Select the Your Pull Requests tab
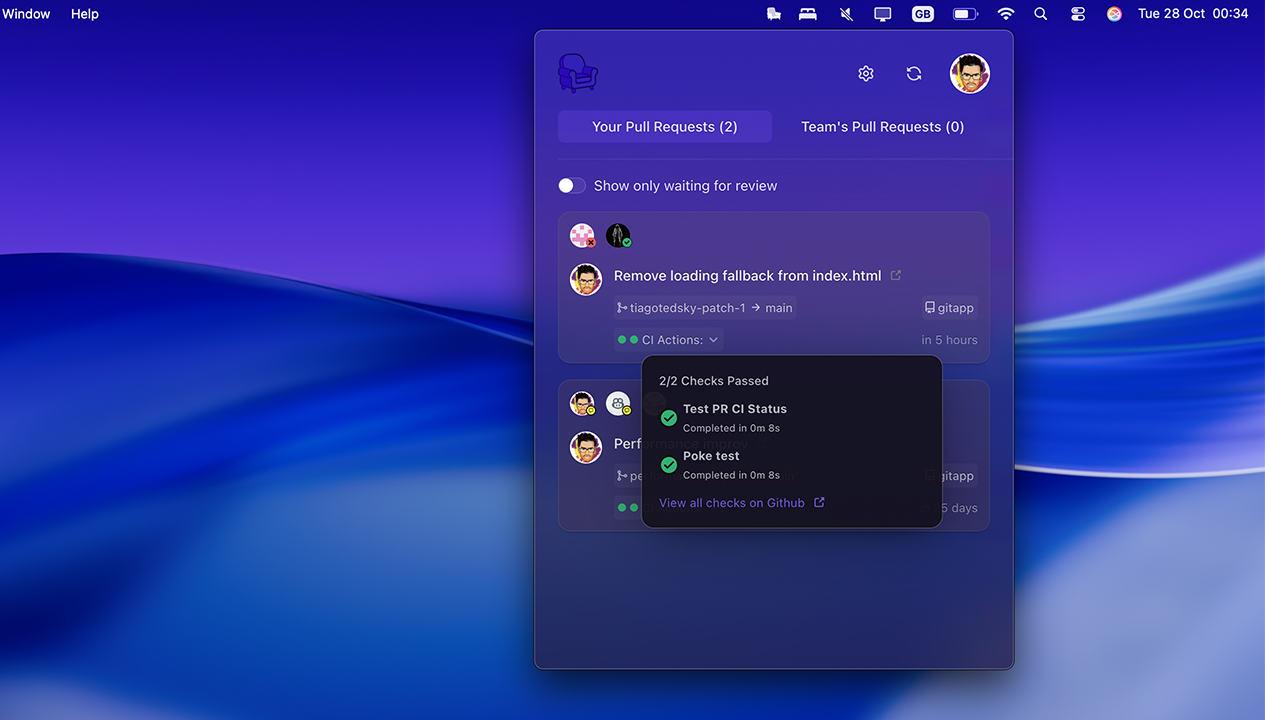Image resolution: width=1265 pixels, height=720 pixels. tap(664, 126)
